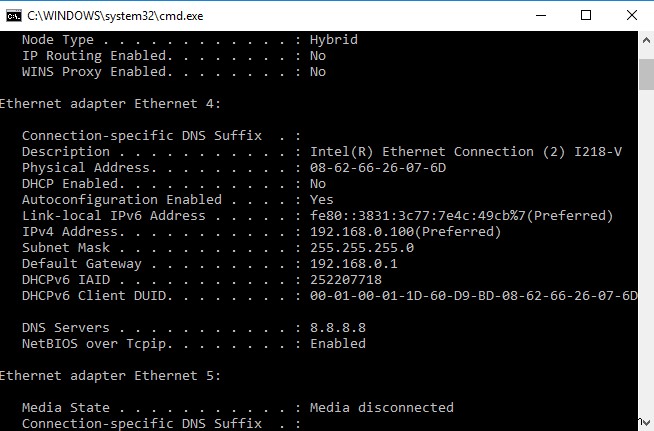Click the DNS server value 8.8.8.8
Screen dimensions: 654x431
[338, 328]
